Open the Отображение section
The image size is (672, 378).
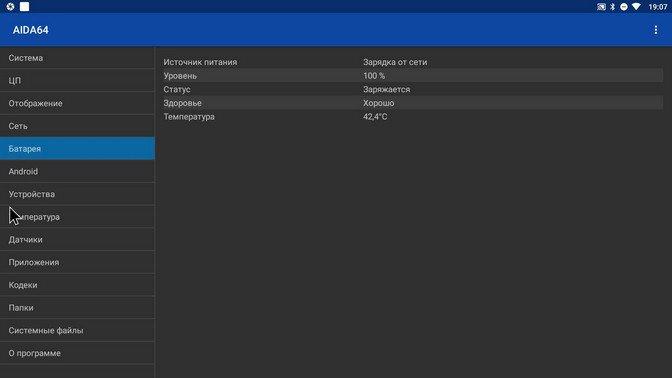77,103
